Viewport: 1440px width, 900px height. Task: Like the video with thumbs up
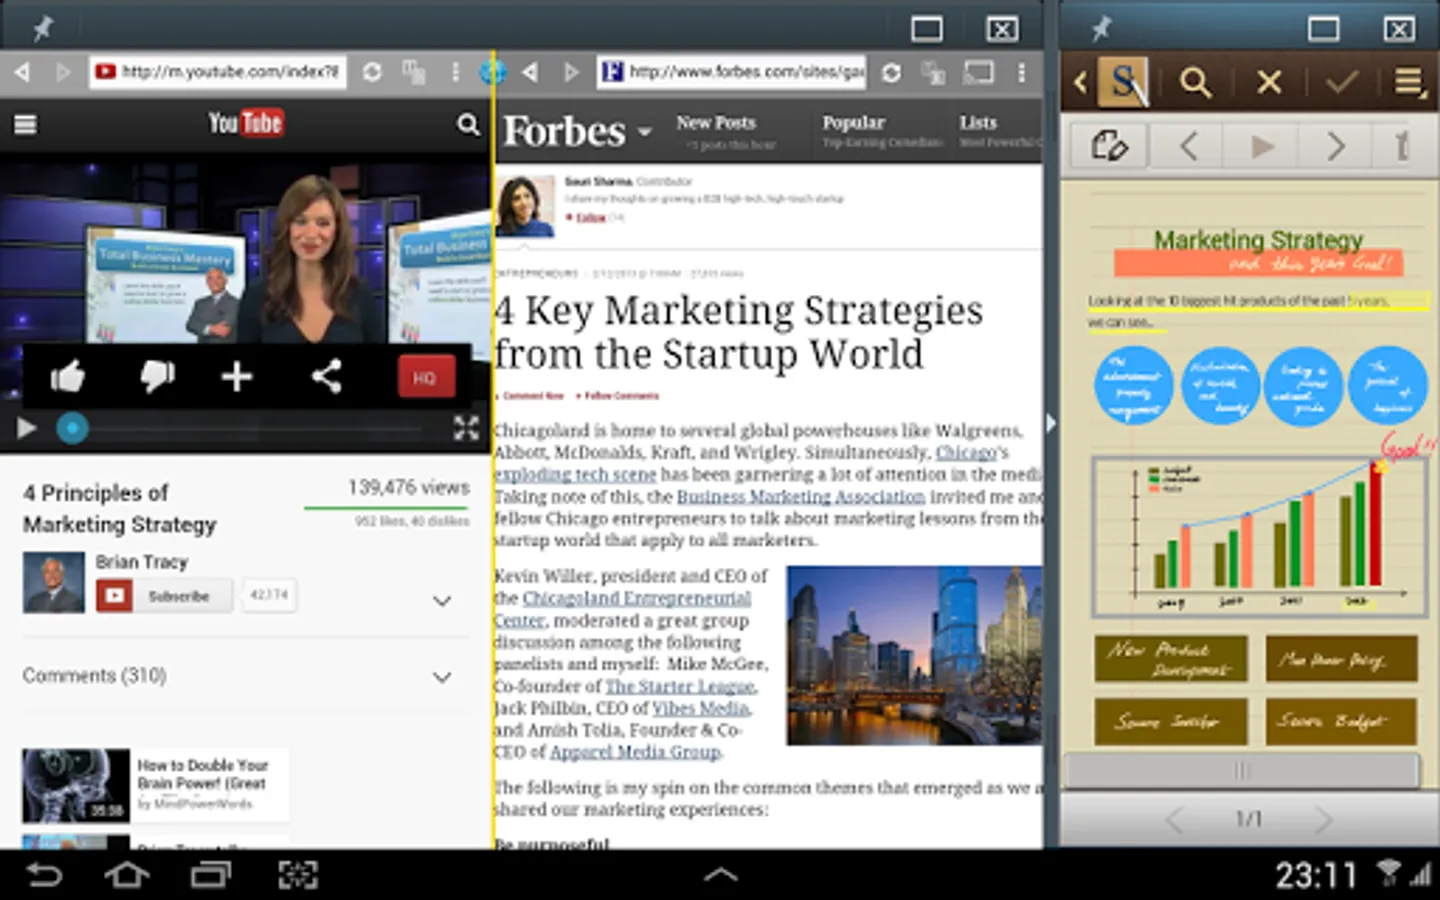pyautogui.click(x=68, y=377)
